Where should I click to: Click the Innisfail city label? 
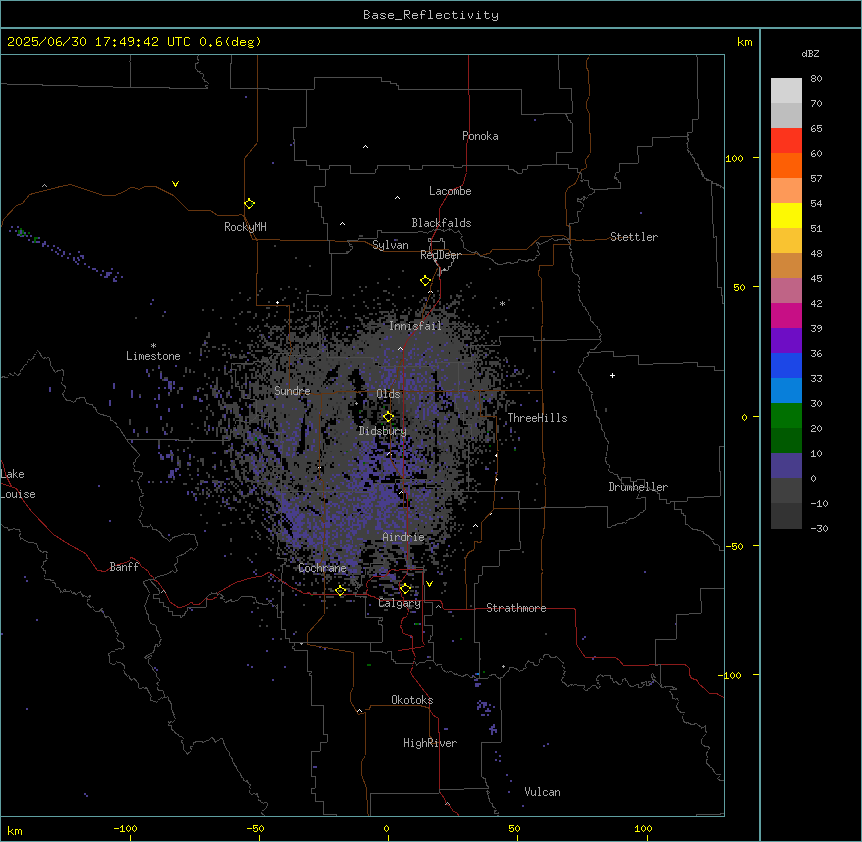[x=415, y=326]
